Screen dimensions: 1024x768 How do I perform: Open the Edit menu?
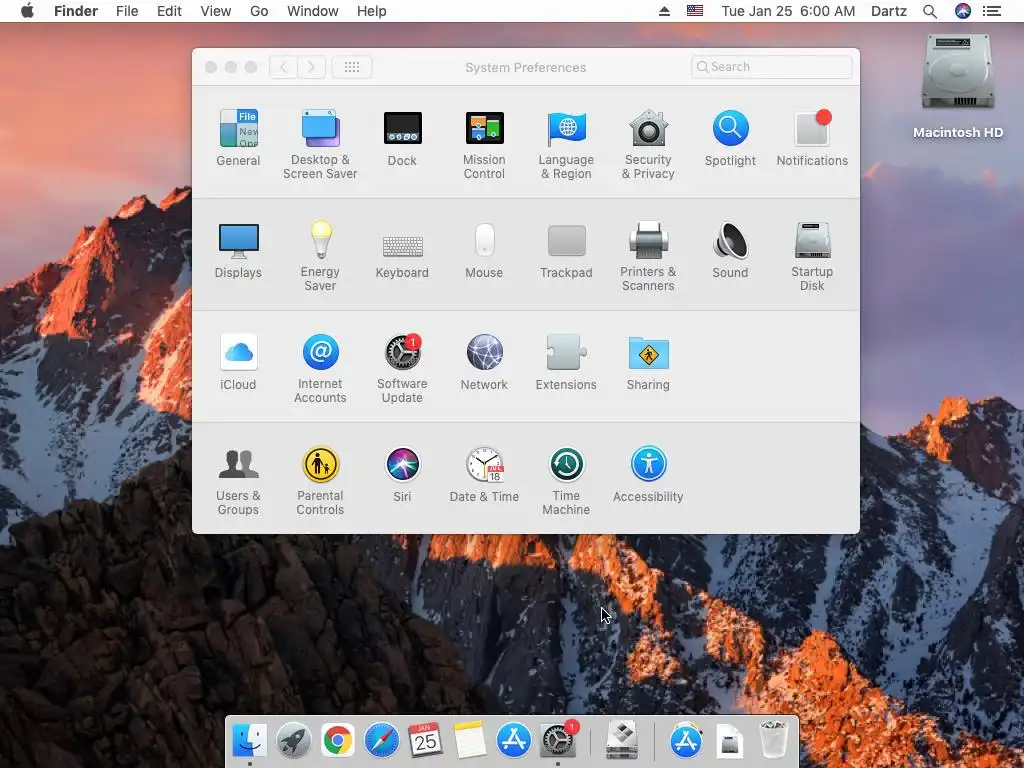169,11
